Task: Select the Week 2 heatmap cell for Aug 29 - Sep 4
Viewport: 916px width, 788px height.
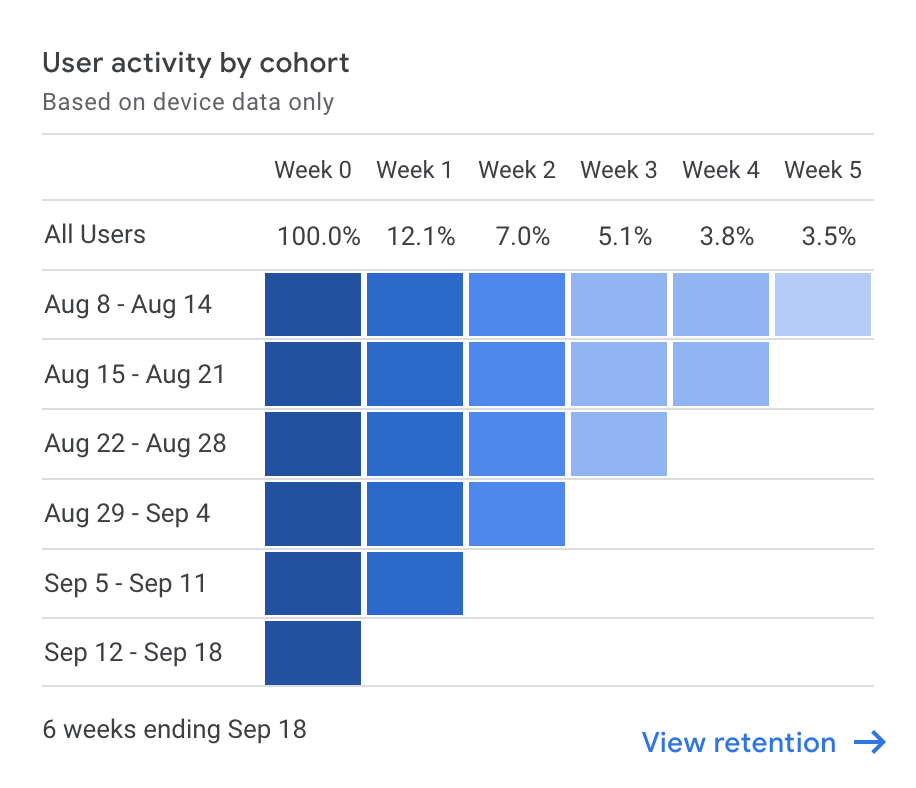Action: point(516,513)
